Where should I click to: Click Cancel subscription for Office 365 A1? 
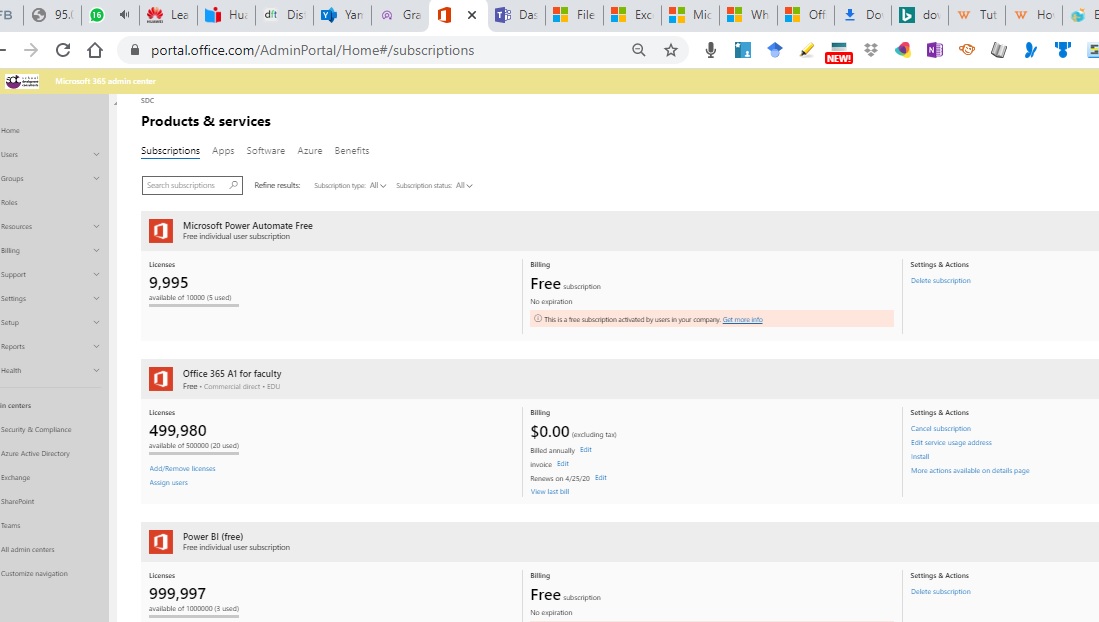point(941,428)
